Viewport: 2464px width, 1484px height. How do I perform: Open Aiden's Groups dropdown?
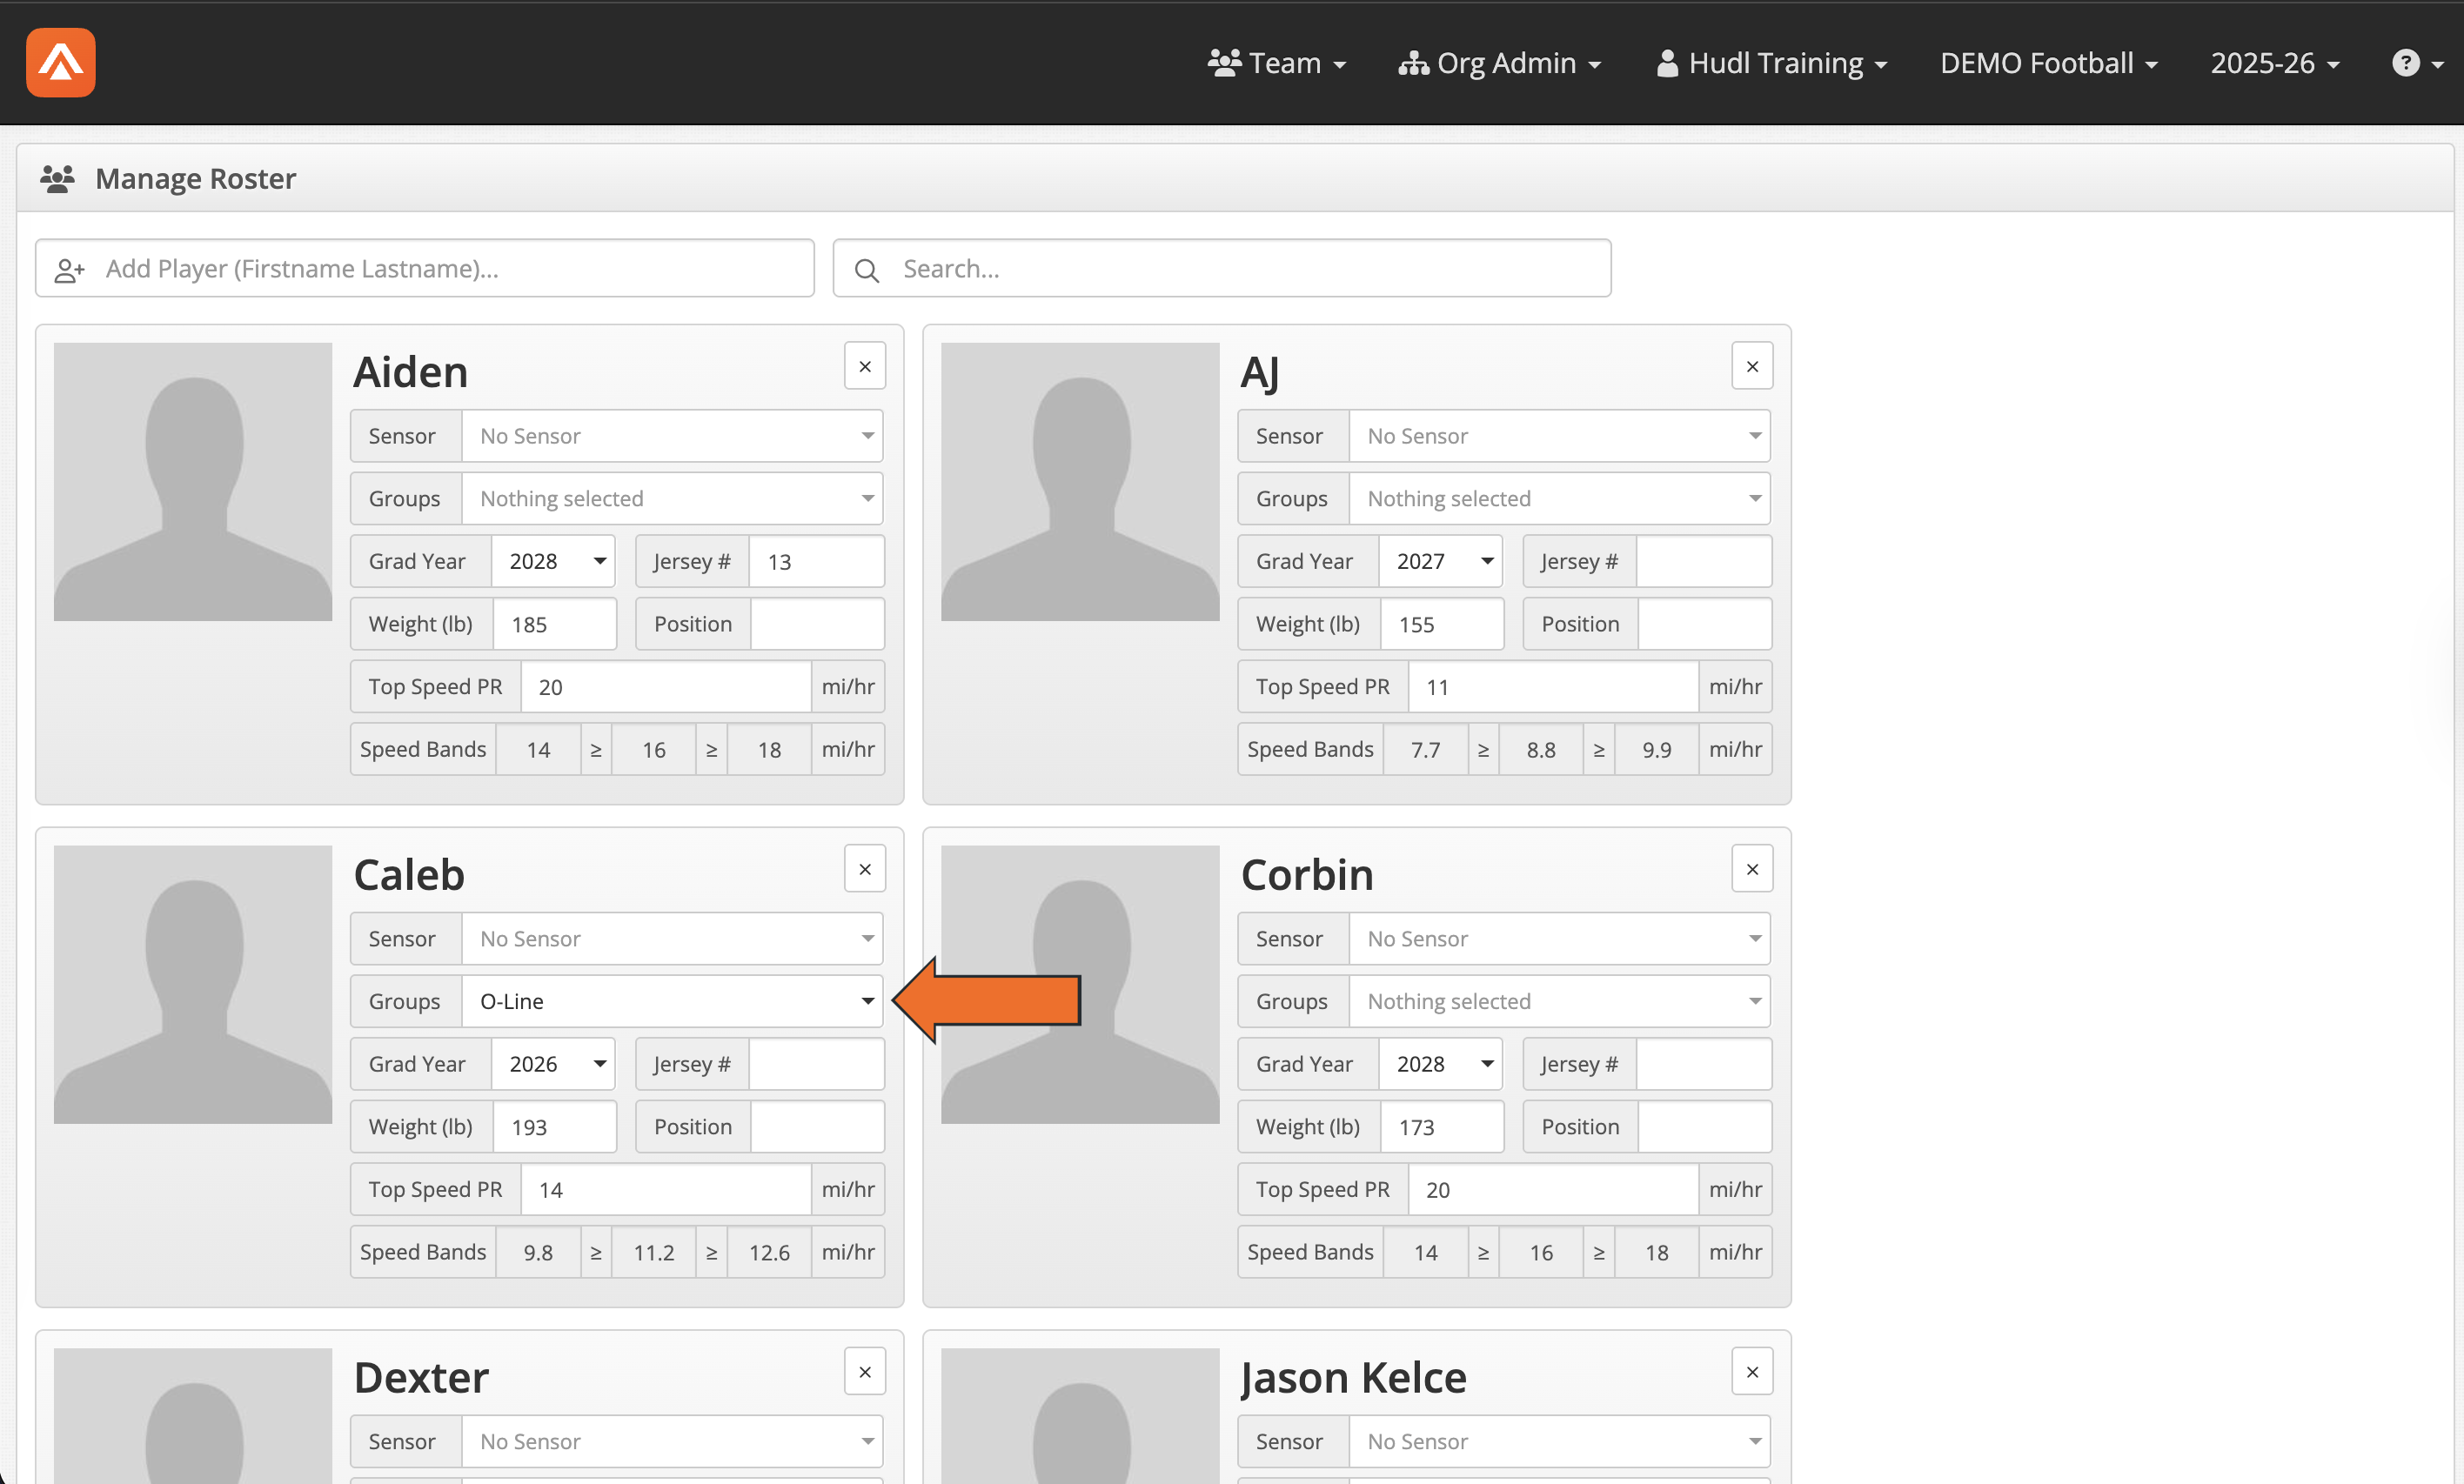click(672, 499)
